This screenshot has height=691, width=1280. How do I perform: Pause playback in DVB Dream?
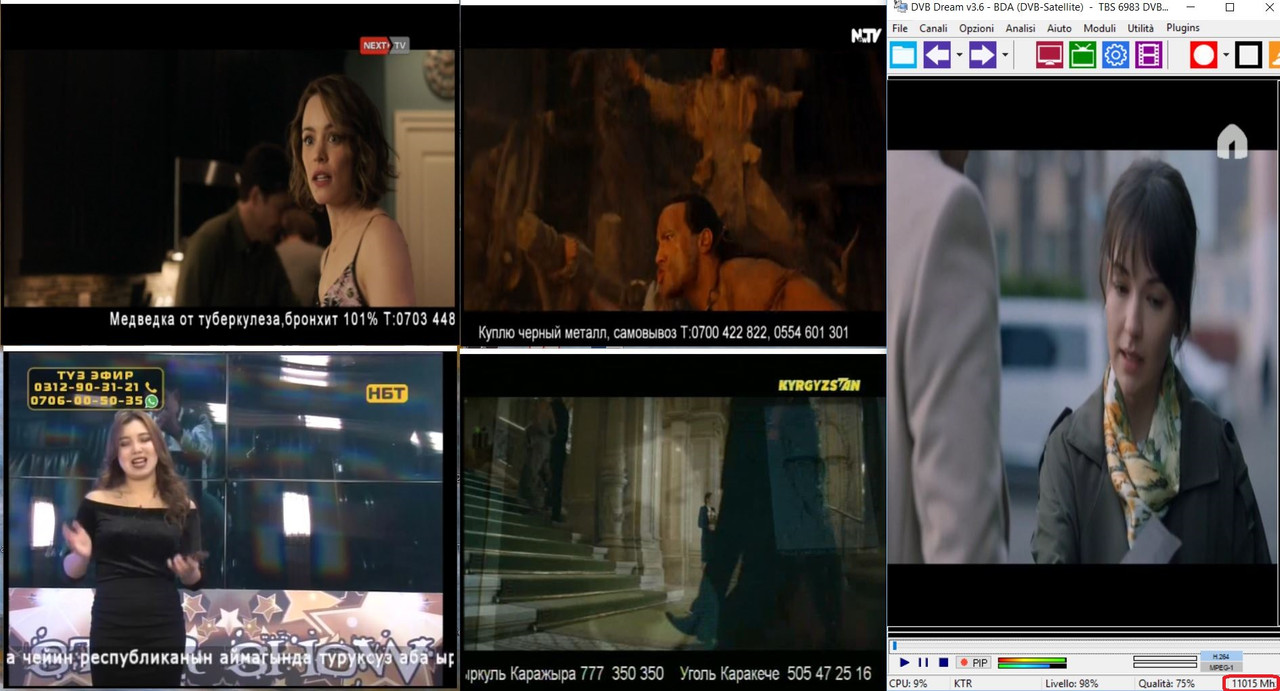click(x=924, y=662)
